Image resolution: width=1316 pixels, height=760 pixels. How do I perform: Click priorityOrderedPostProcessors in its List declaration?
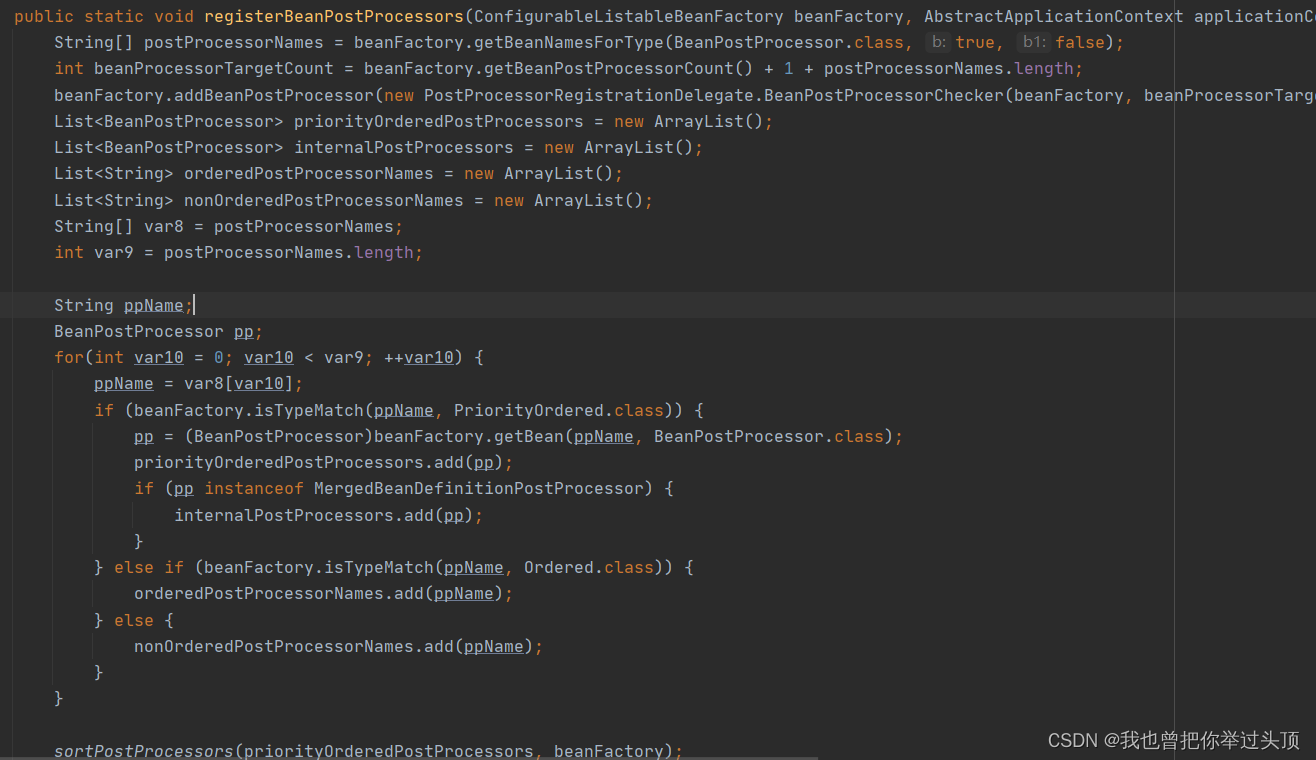point(439,121)
